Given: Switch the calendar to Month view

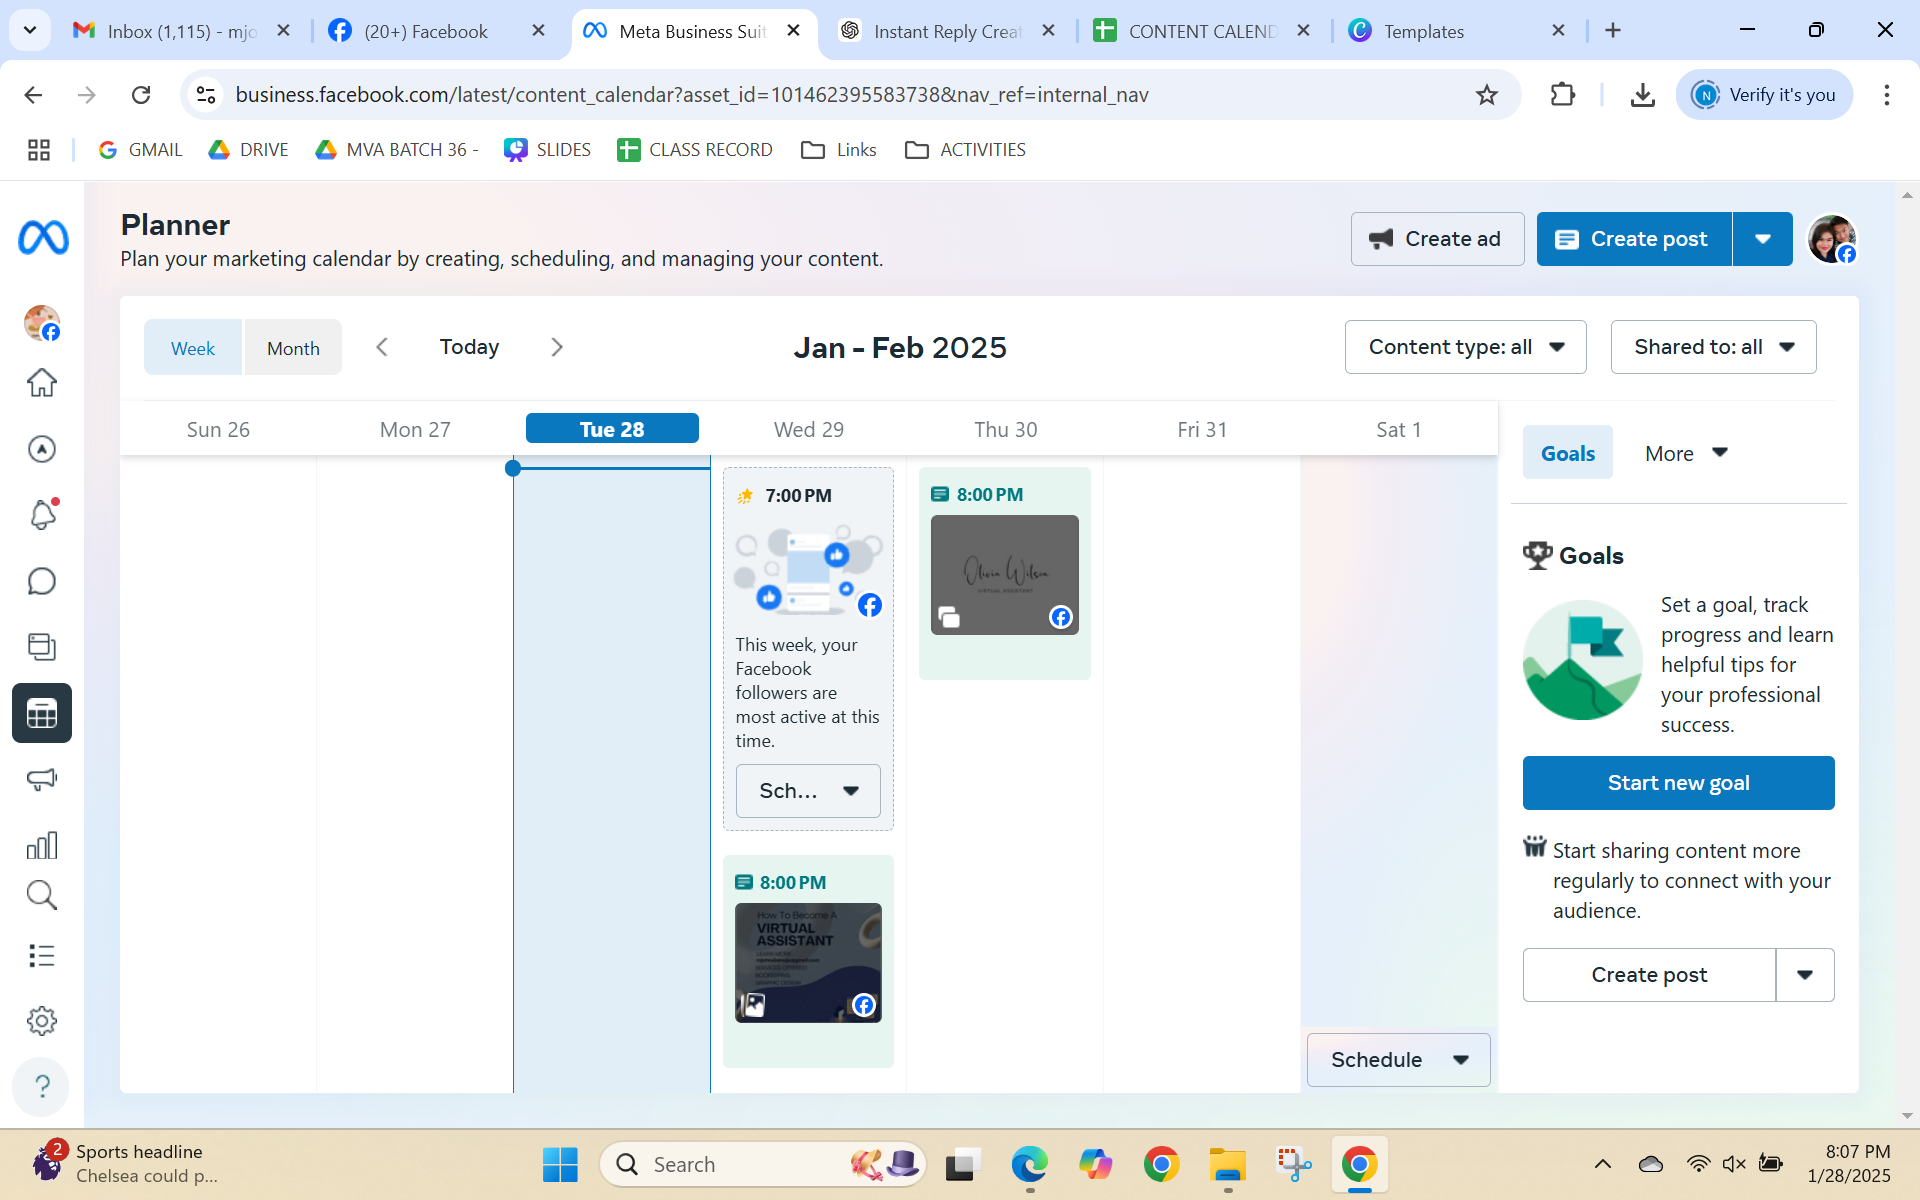Looking at the screenshot, I should coord(293,348).
